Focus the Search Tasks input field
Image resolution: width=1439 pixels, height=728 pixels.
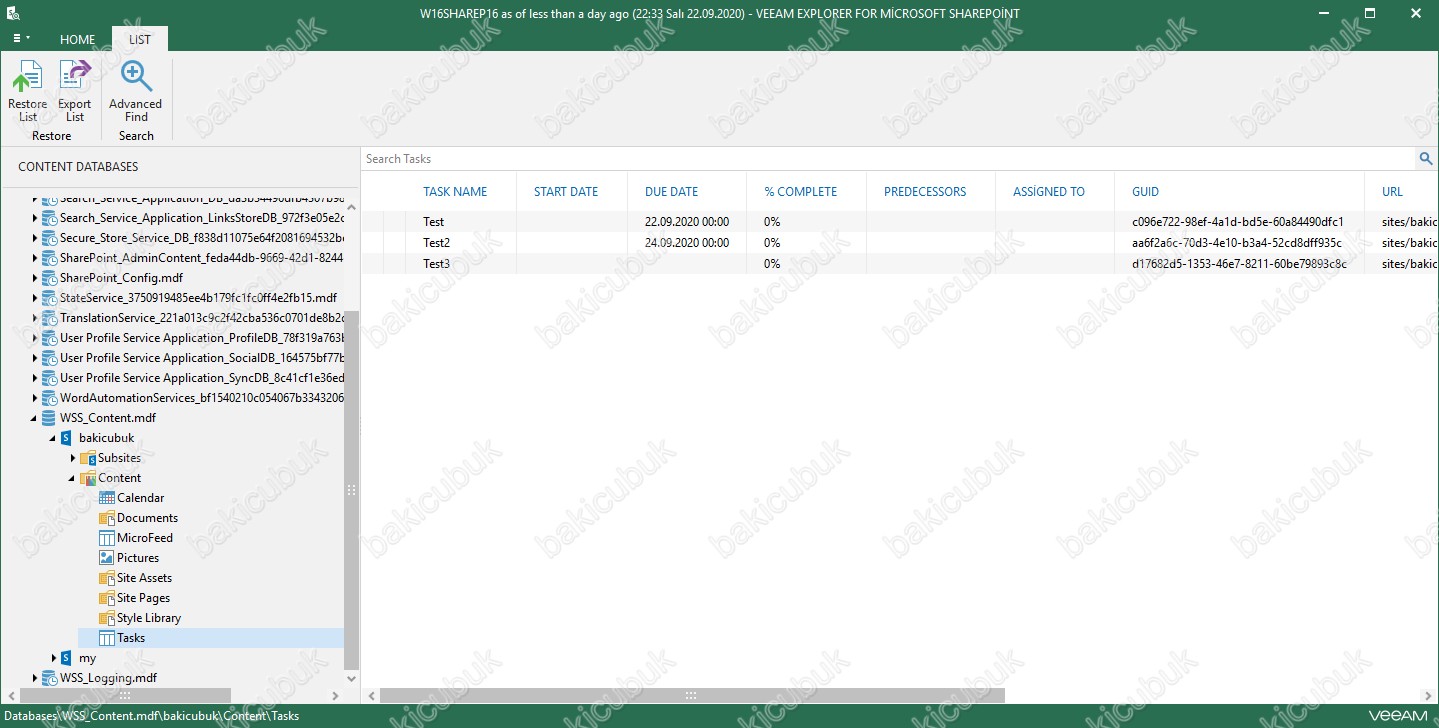tap(888, 159)
